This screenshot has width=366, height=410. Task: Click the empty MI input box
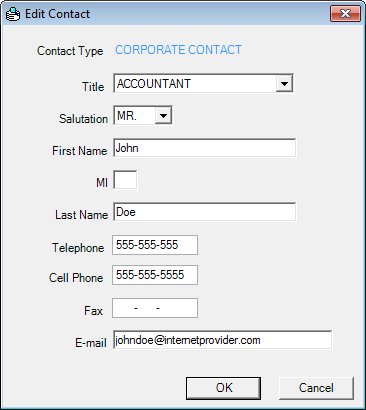click(x=125, y=180)
